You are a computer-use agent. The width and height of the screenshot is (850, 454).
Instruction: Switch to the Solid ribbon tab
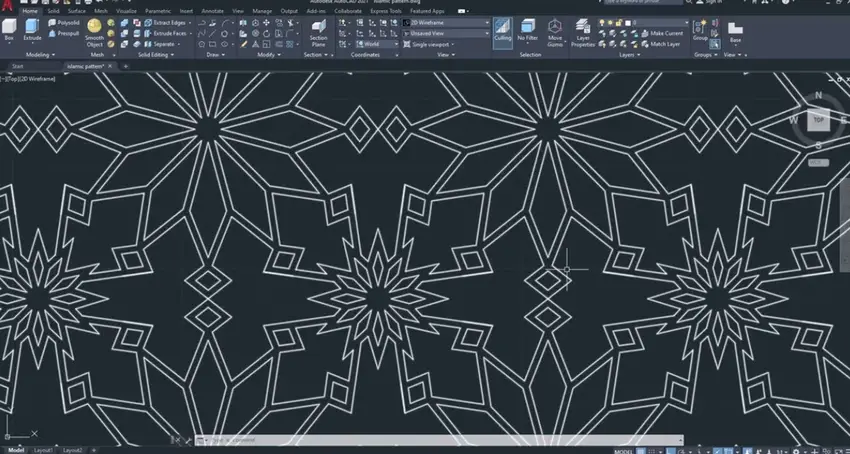click(53, 11)
